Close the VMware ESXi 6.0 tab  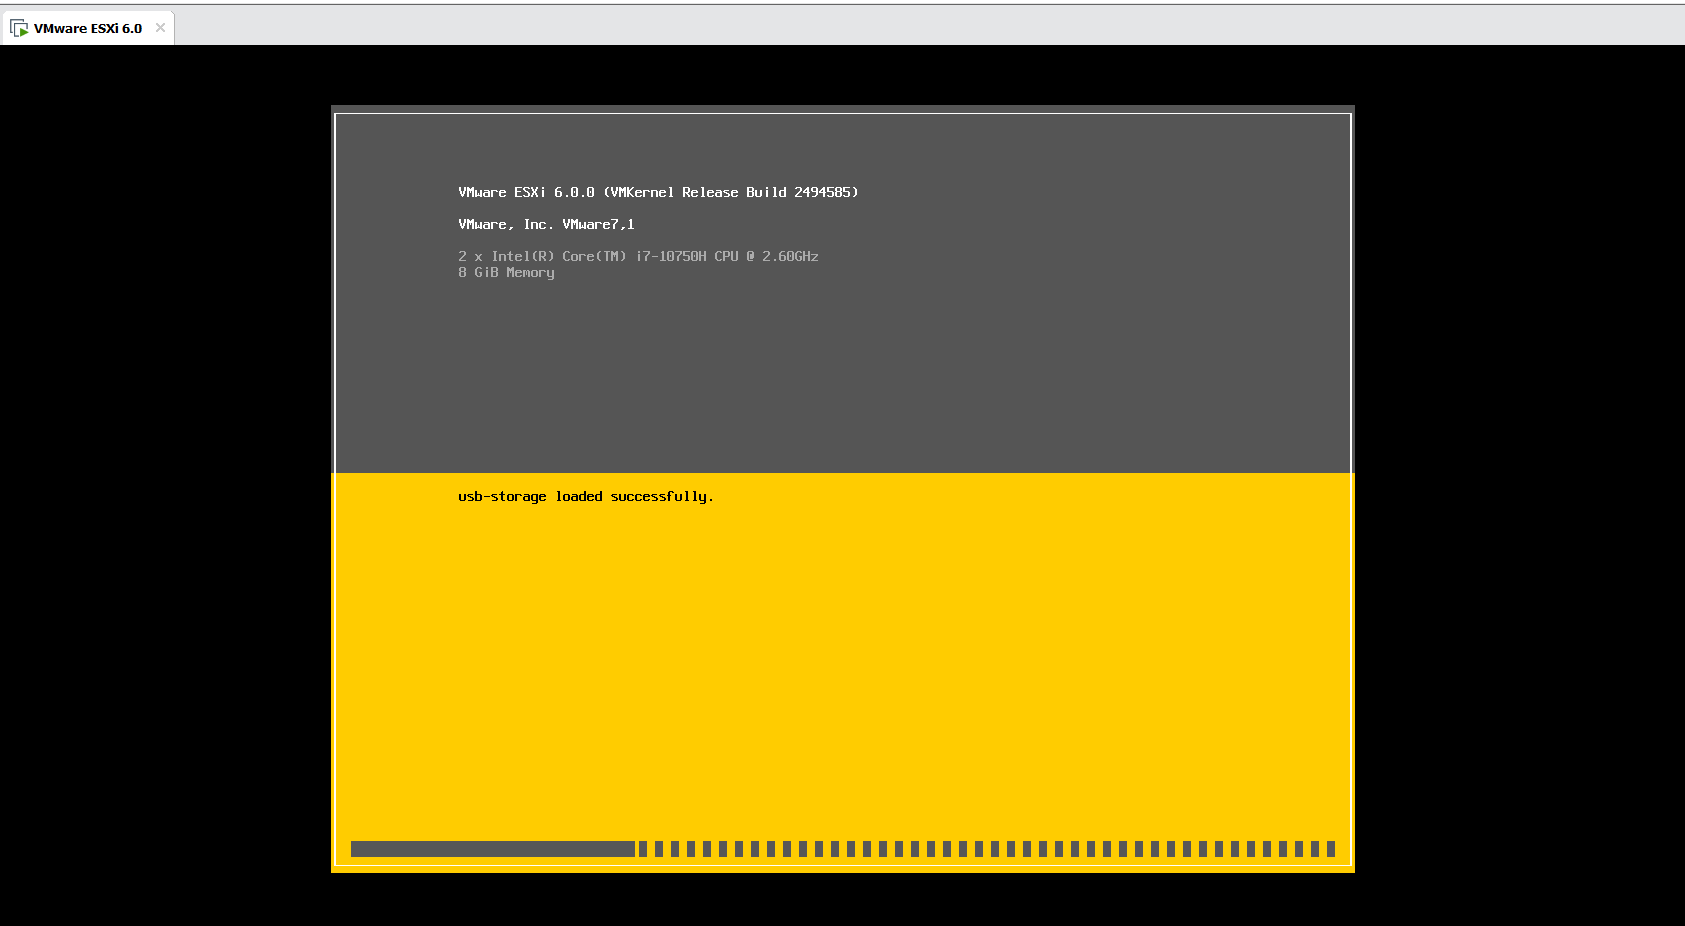[160, 28]
